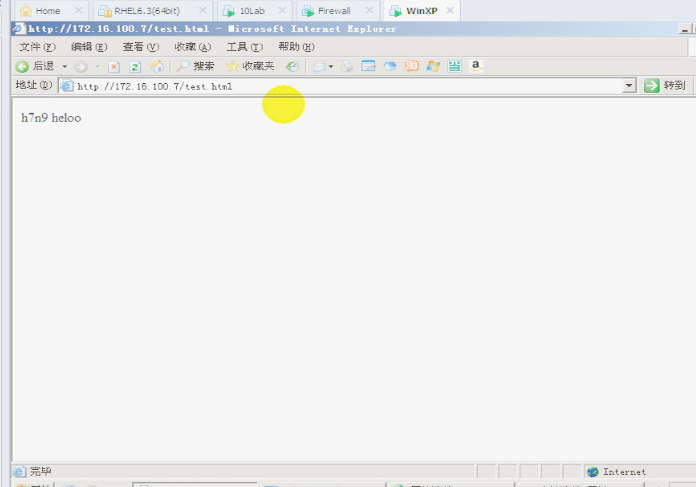The image size is (696, 487).
Task: Open the Favorites (收藏夹) toolbar button
Action: 250,66
